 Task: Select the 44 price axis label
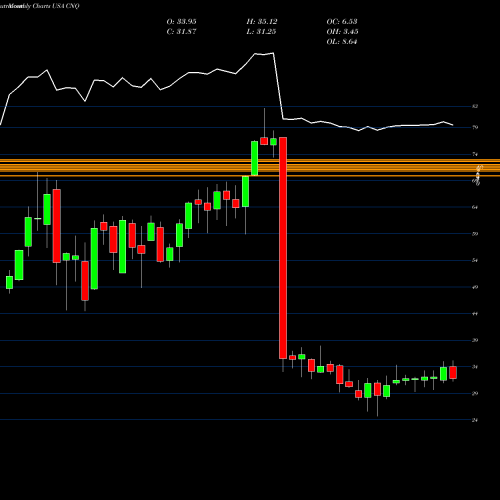[475, 314]
